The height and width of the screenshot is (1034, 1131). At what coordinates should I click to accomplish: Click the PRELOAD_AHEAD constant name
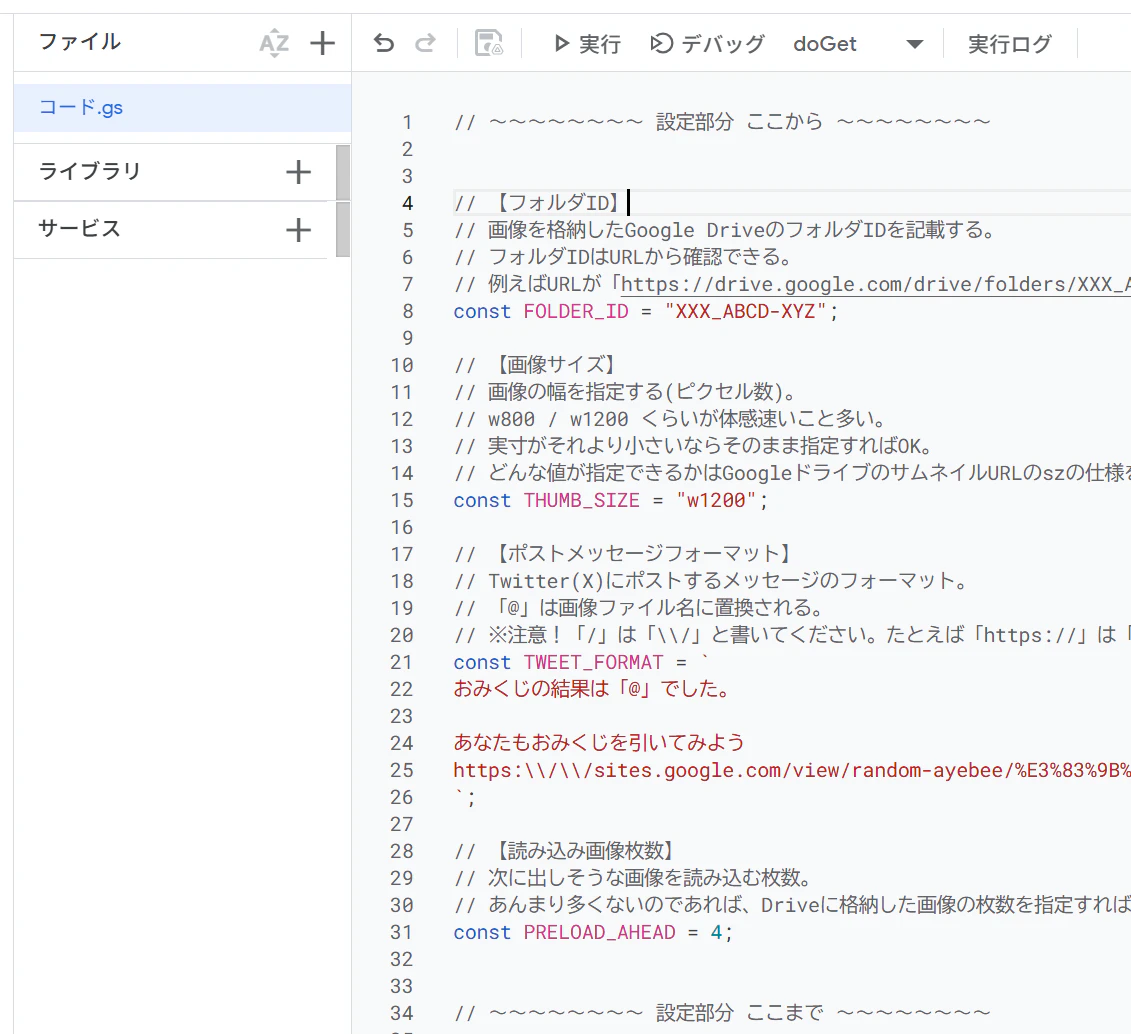coord(599,932)
